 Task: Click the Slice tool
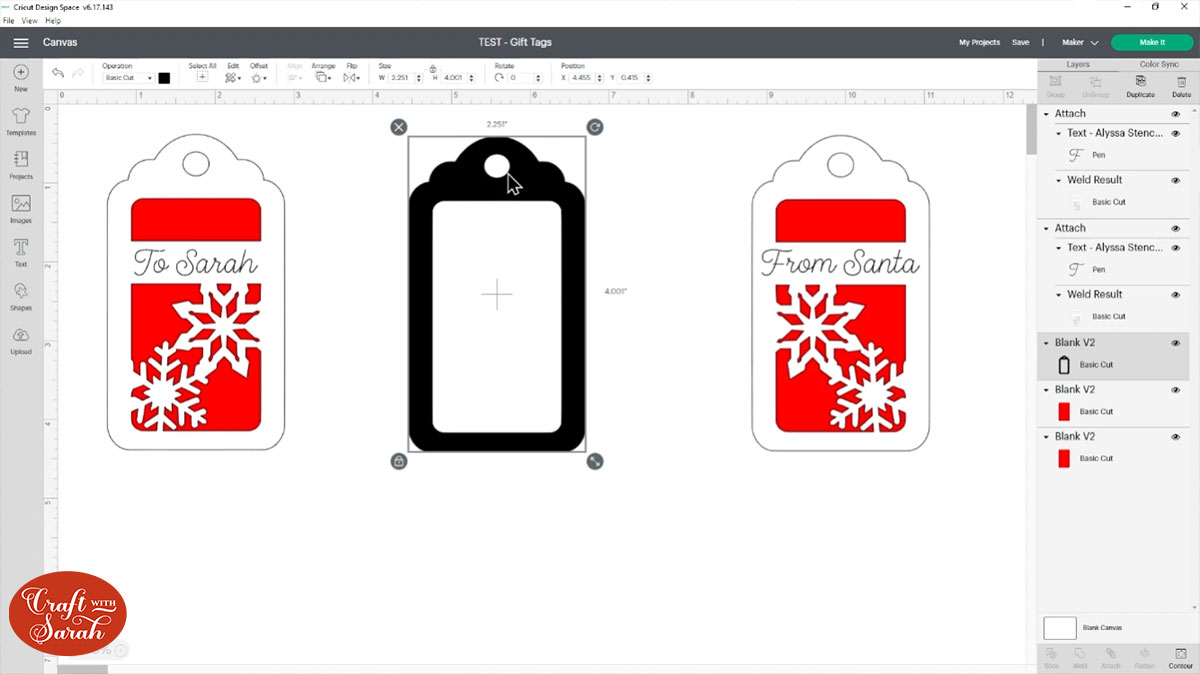coord(1052,657)
